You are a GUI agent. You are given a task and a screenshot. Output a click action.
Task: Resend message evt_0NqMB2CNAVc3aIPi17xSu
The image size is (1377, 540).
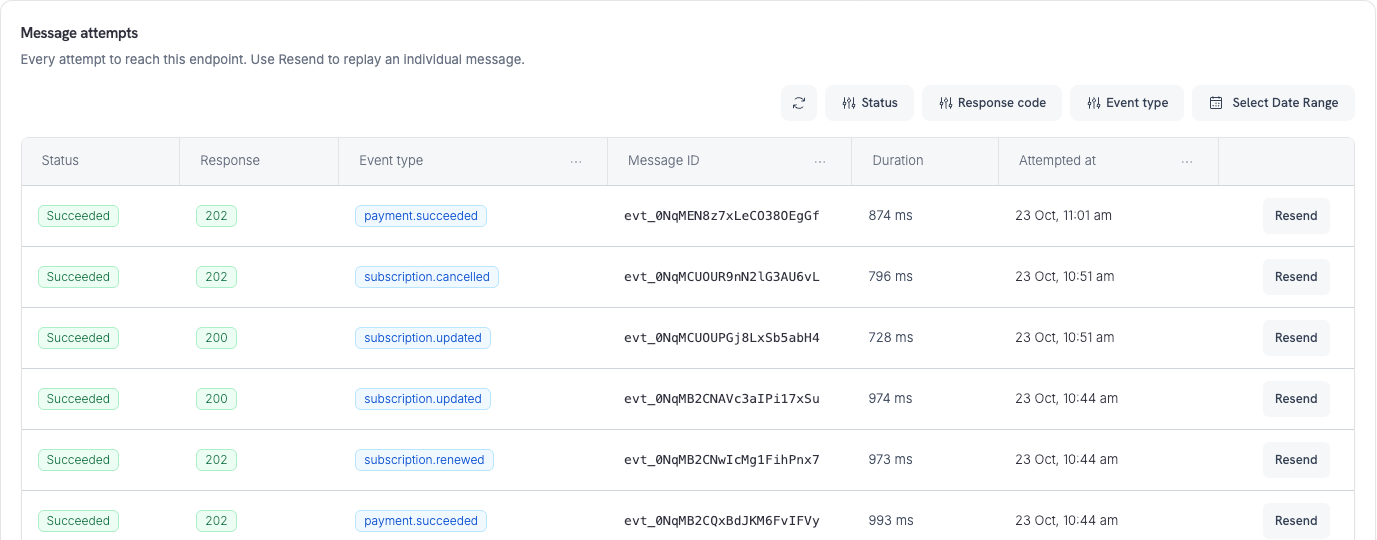tap(1296, 399)
